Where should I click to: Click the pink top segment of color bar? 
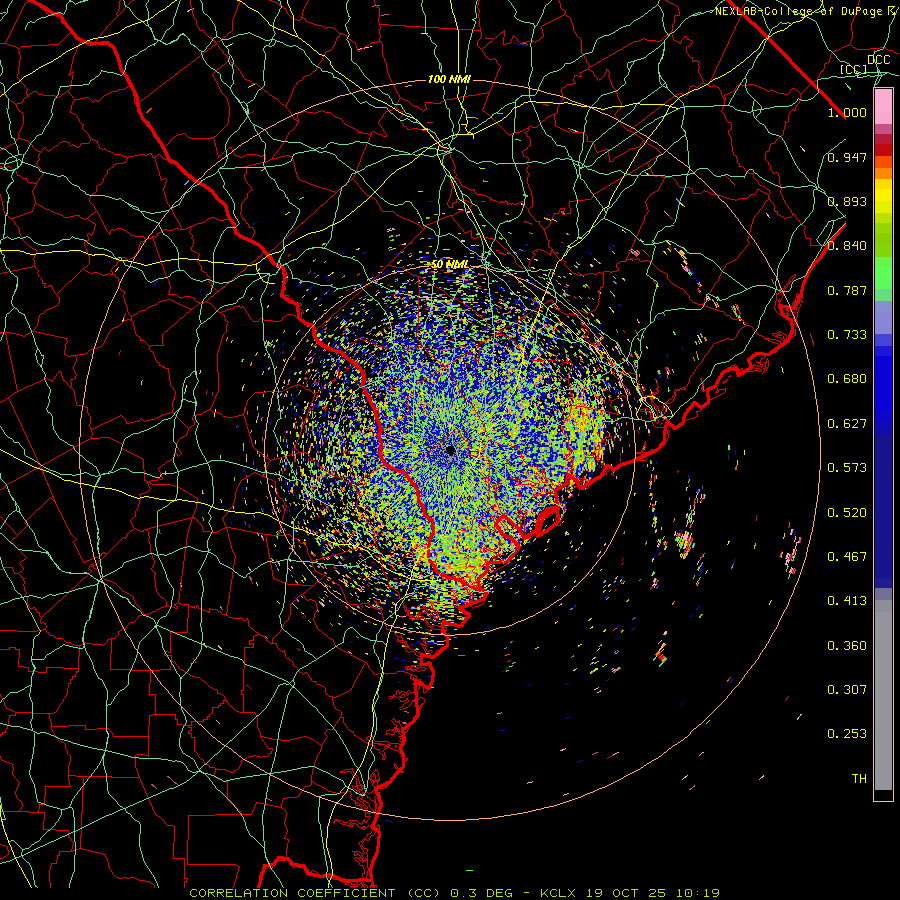click(x=883, y=107)
